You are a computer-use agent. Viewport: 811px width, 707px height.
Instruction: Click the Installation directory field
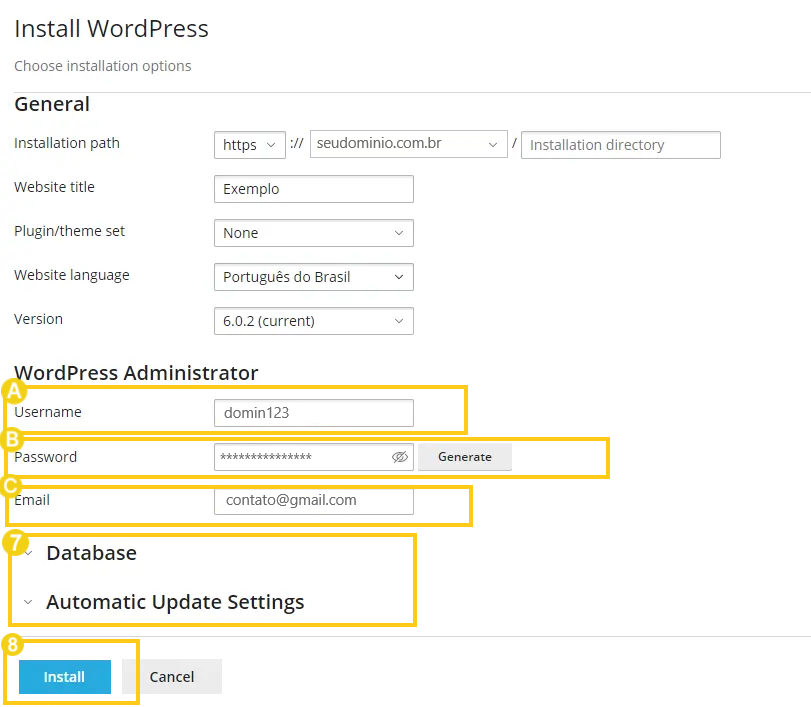click(621, 145)
